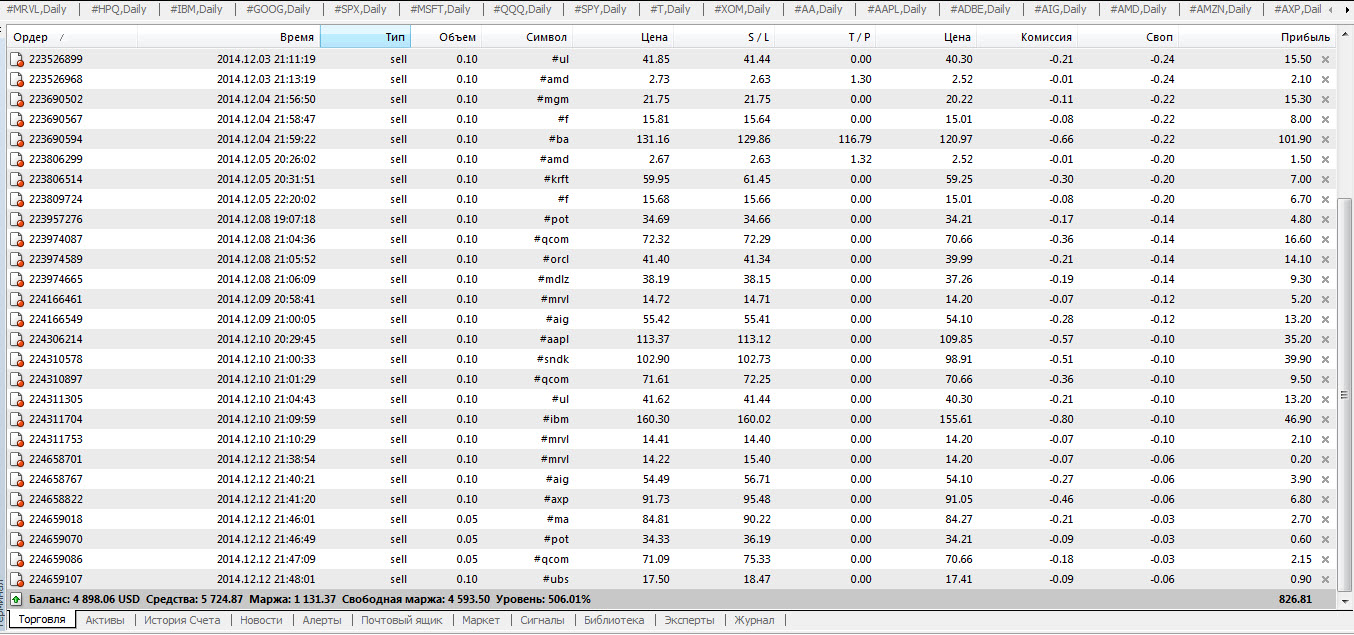Click the total profit 826.81
The width and height of the screenshot is (1354, 635).
click(1295, 599)
